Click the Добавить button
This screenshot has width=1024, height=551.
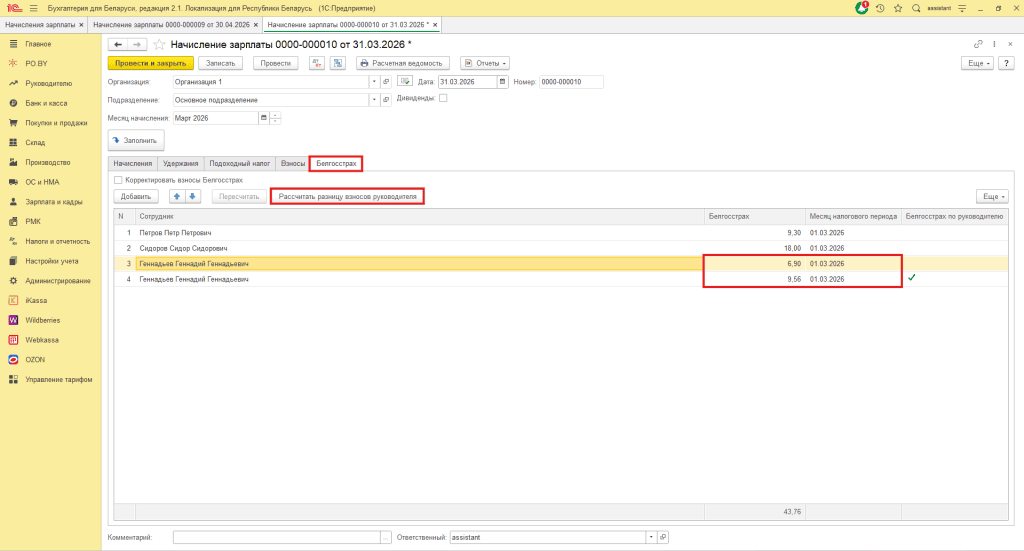pyautogui.click(x=136, y=197)
